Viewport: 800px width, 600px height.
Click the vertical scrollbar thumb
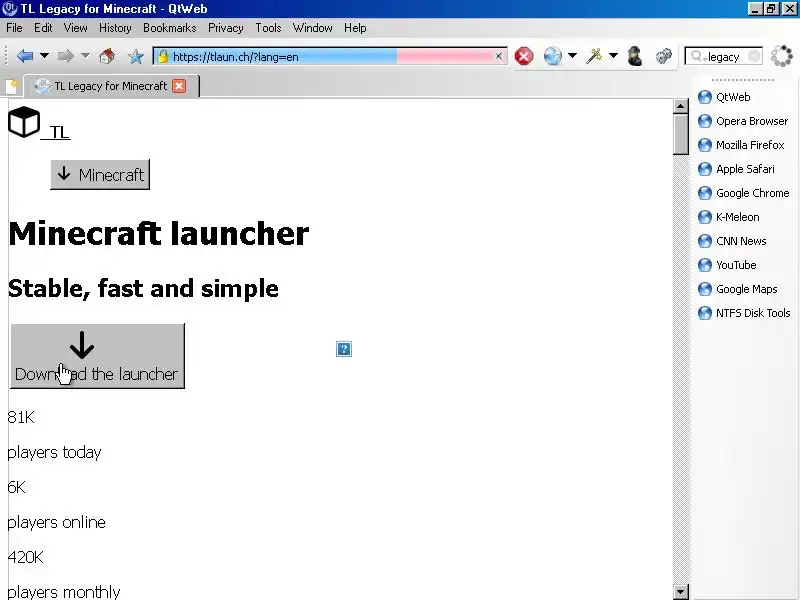coord(681,134)
